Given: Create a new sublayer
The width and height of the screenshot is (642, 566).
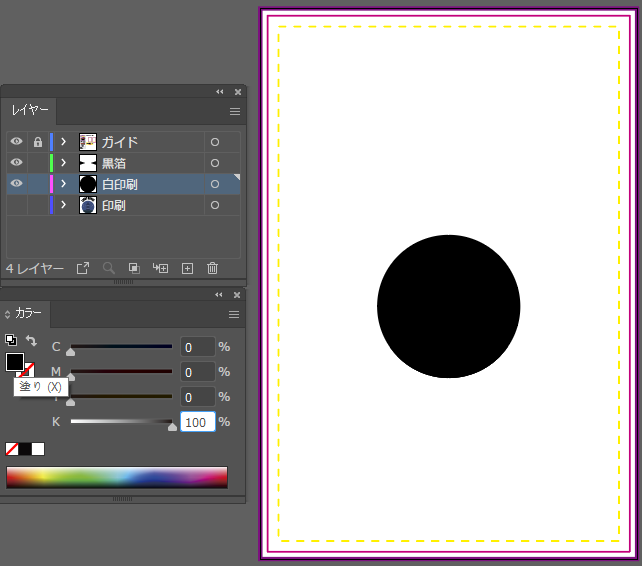Looking at the screenshot, I should tap(160, 268).
